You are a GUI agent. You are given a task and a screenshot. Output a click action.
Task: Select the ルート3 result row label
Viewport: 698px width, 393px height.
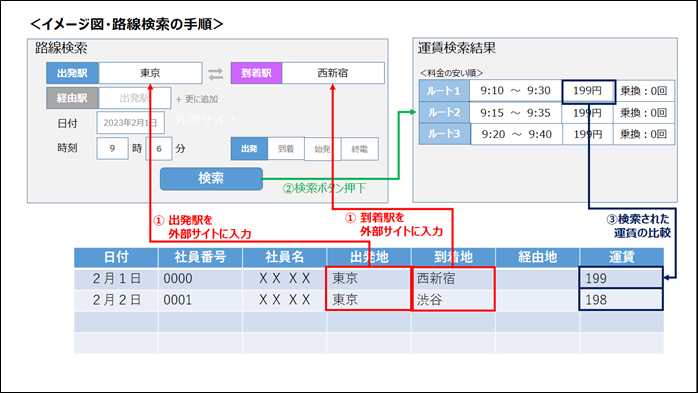[444, 134]
